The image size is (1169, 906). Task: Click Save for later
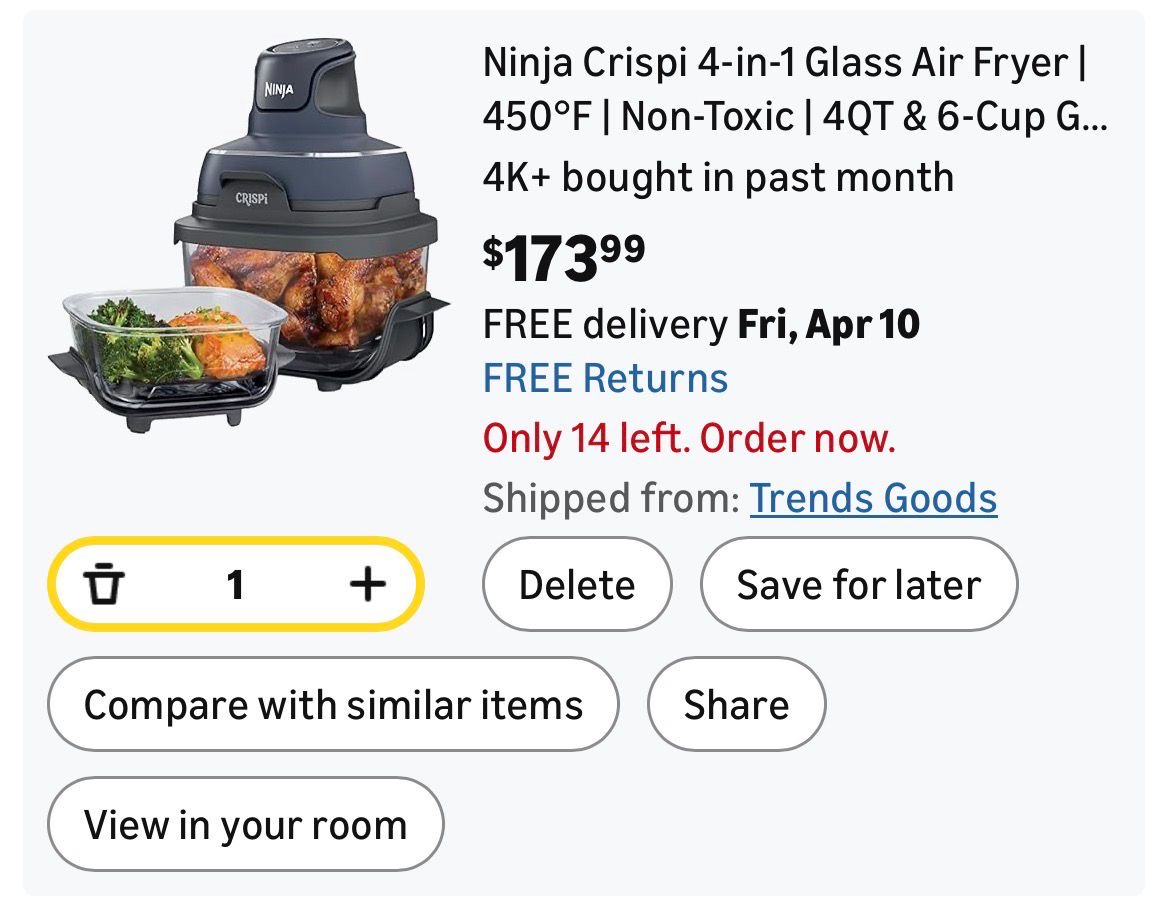coord(858,584)
